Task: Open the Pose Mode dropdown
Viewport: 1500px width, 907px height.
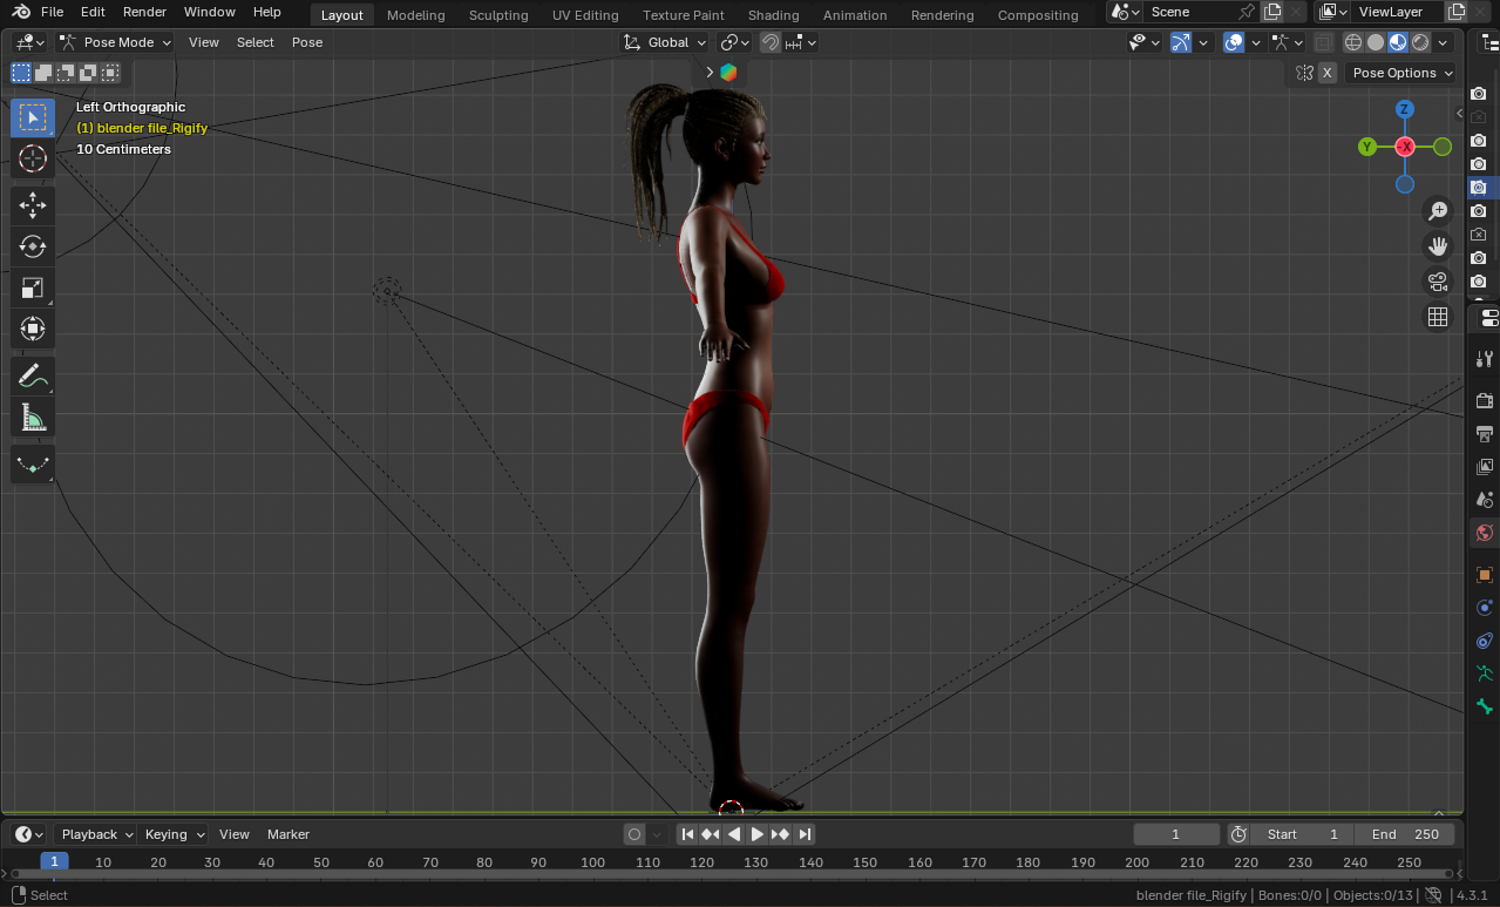Action: (115, 42)
